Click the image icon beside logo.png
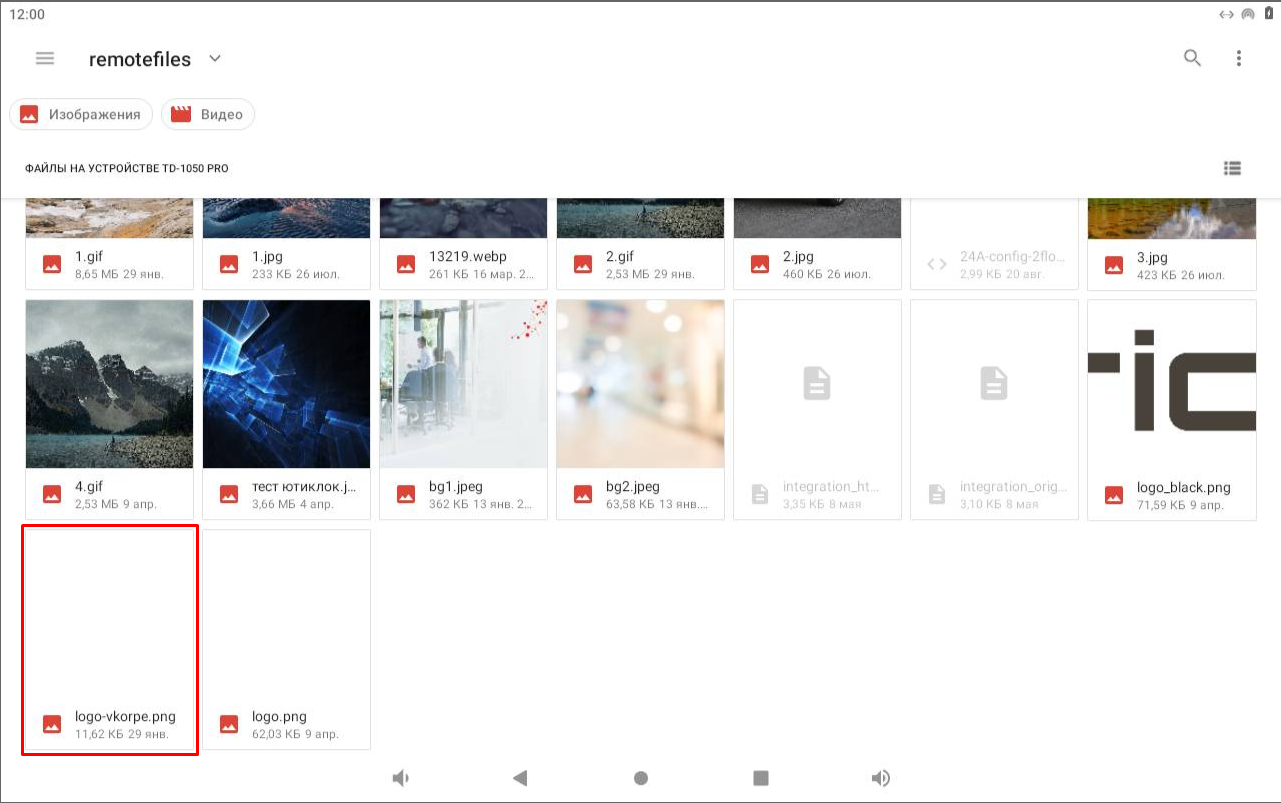Image resolution: width=1281 pixels, height=803 pixels. [x=229, y=724]
